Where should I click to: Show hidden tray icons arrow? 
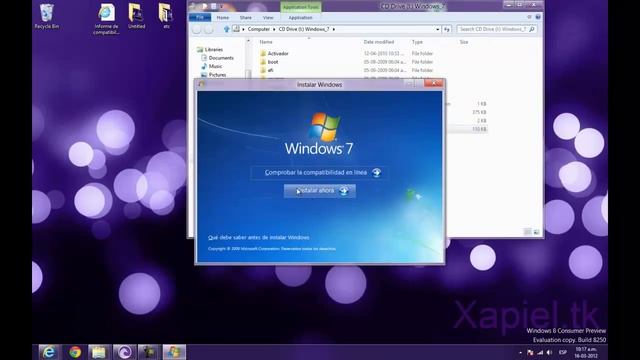pyautogui.click(x=520, y=353)
